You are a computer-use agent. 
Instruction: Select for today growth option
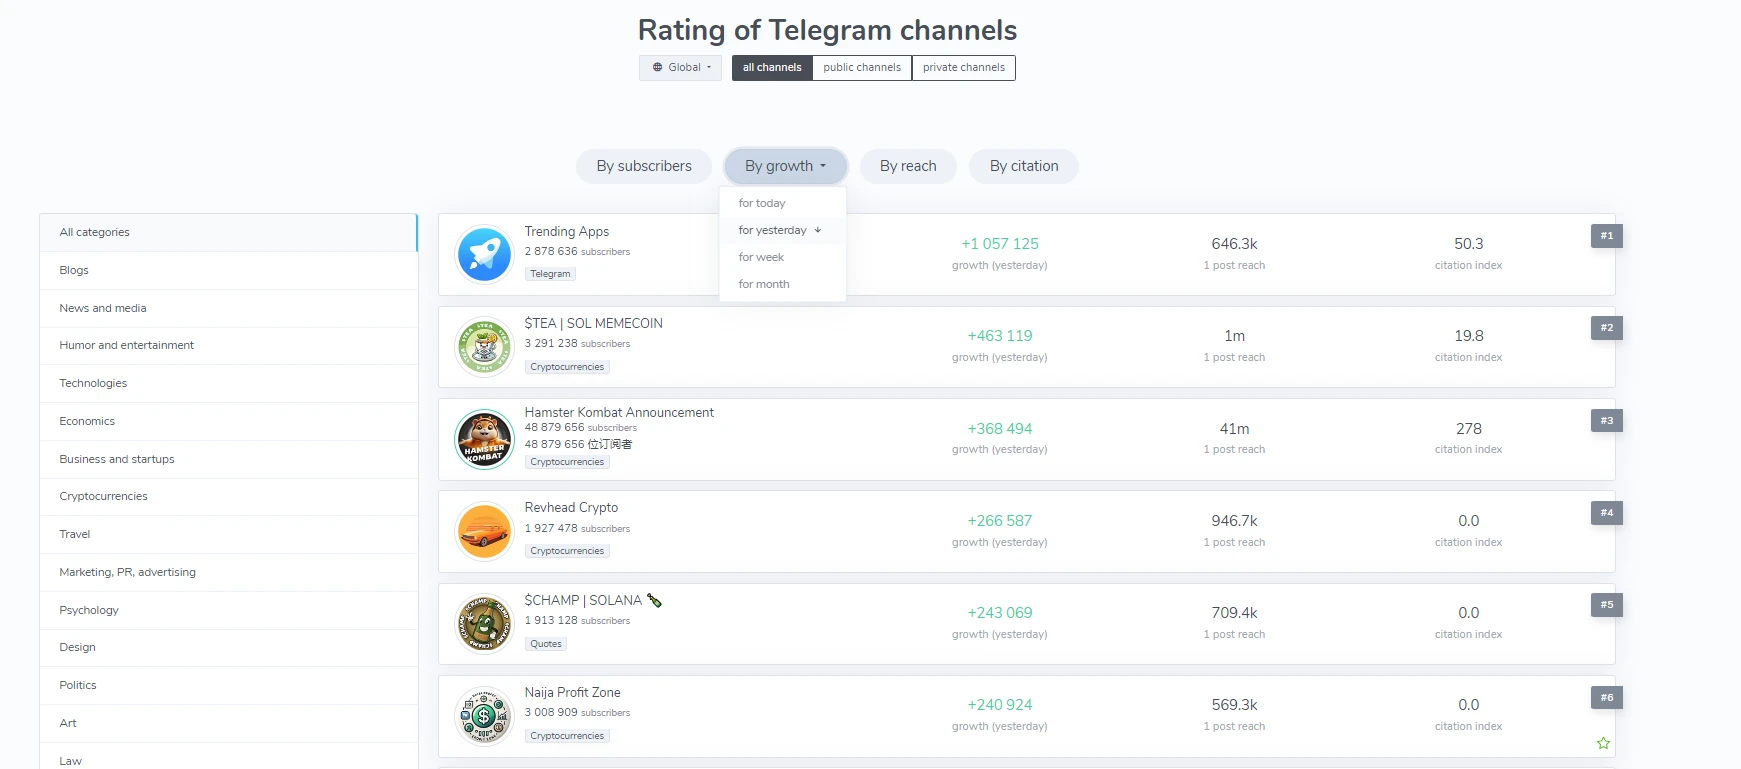pos(762,203)
